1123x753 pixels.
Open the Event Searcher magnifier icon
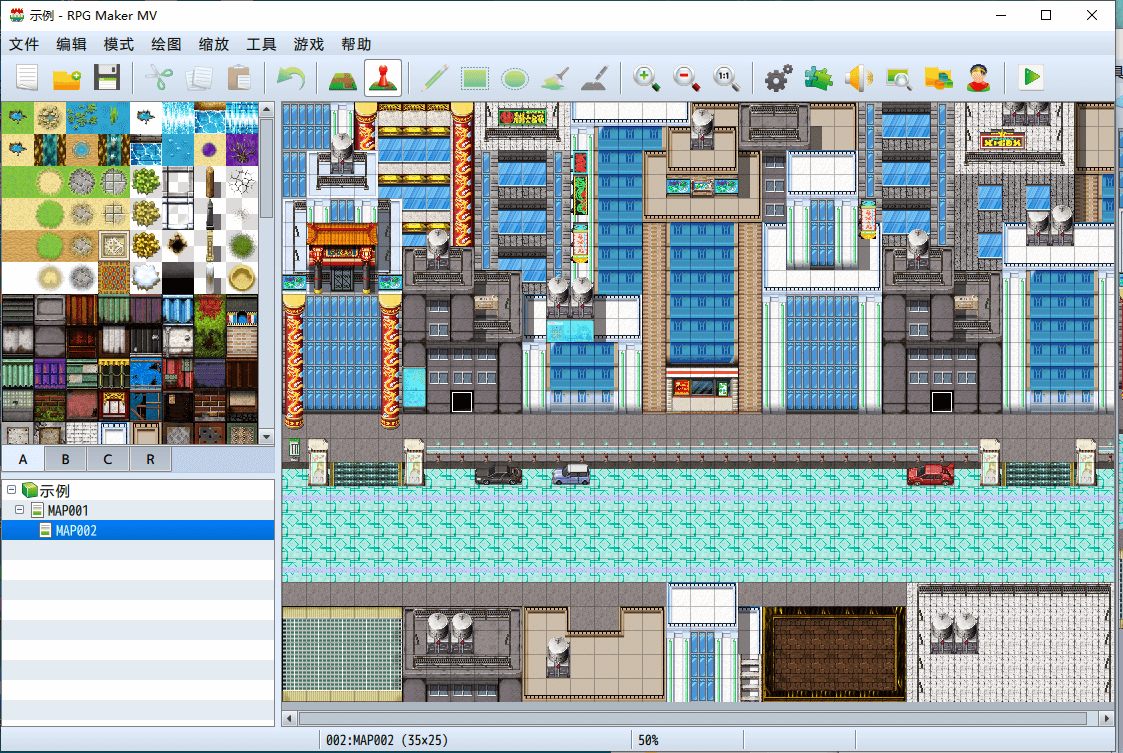pyautogui.click(x=899, y=77)
